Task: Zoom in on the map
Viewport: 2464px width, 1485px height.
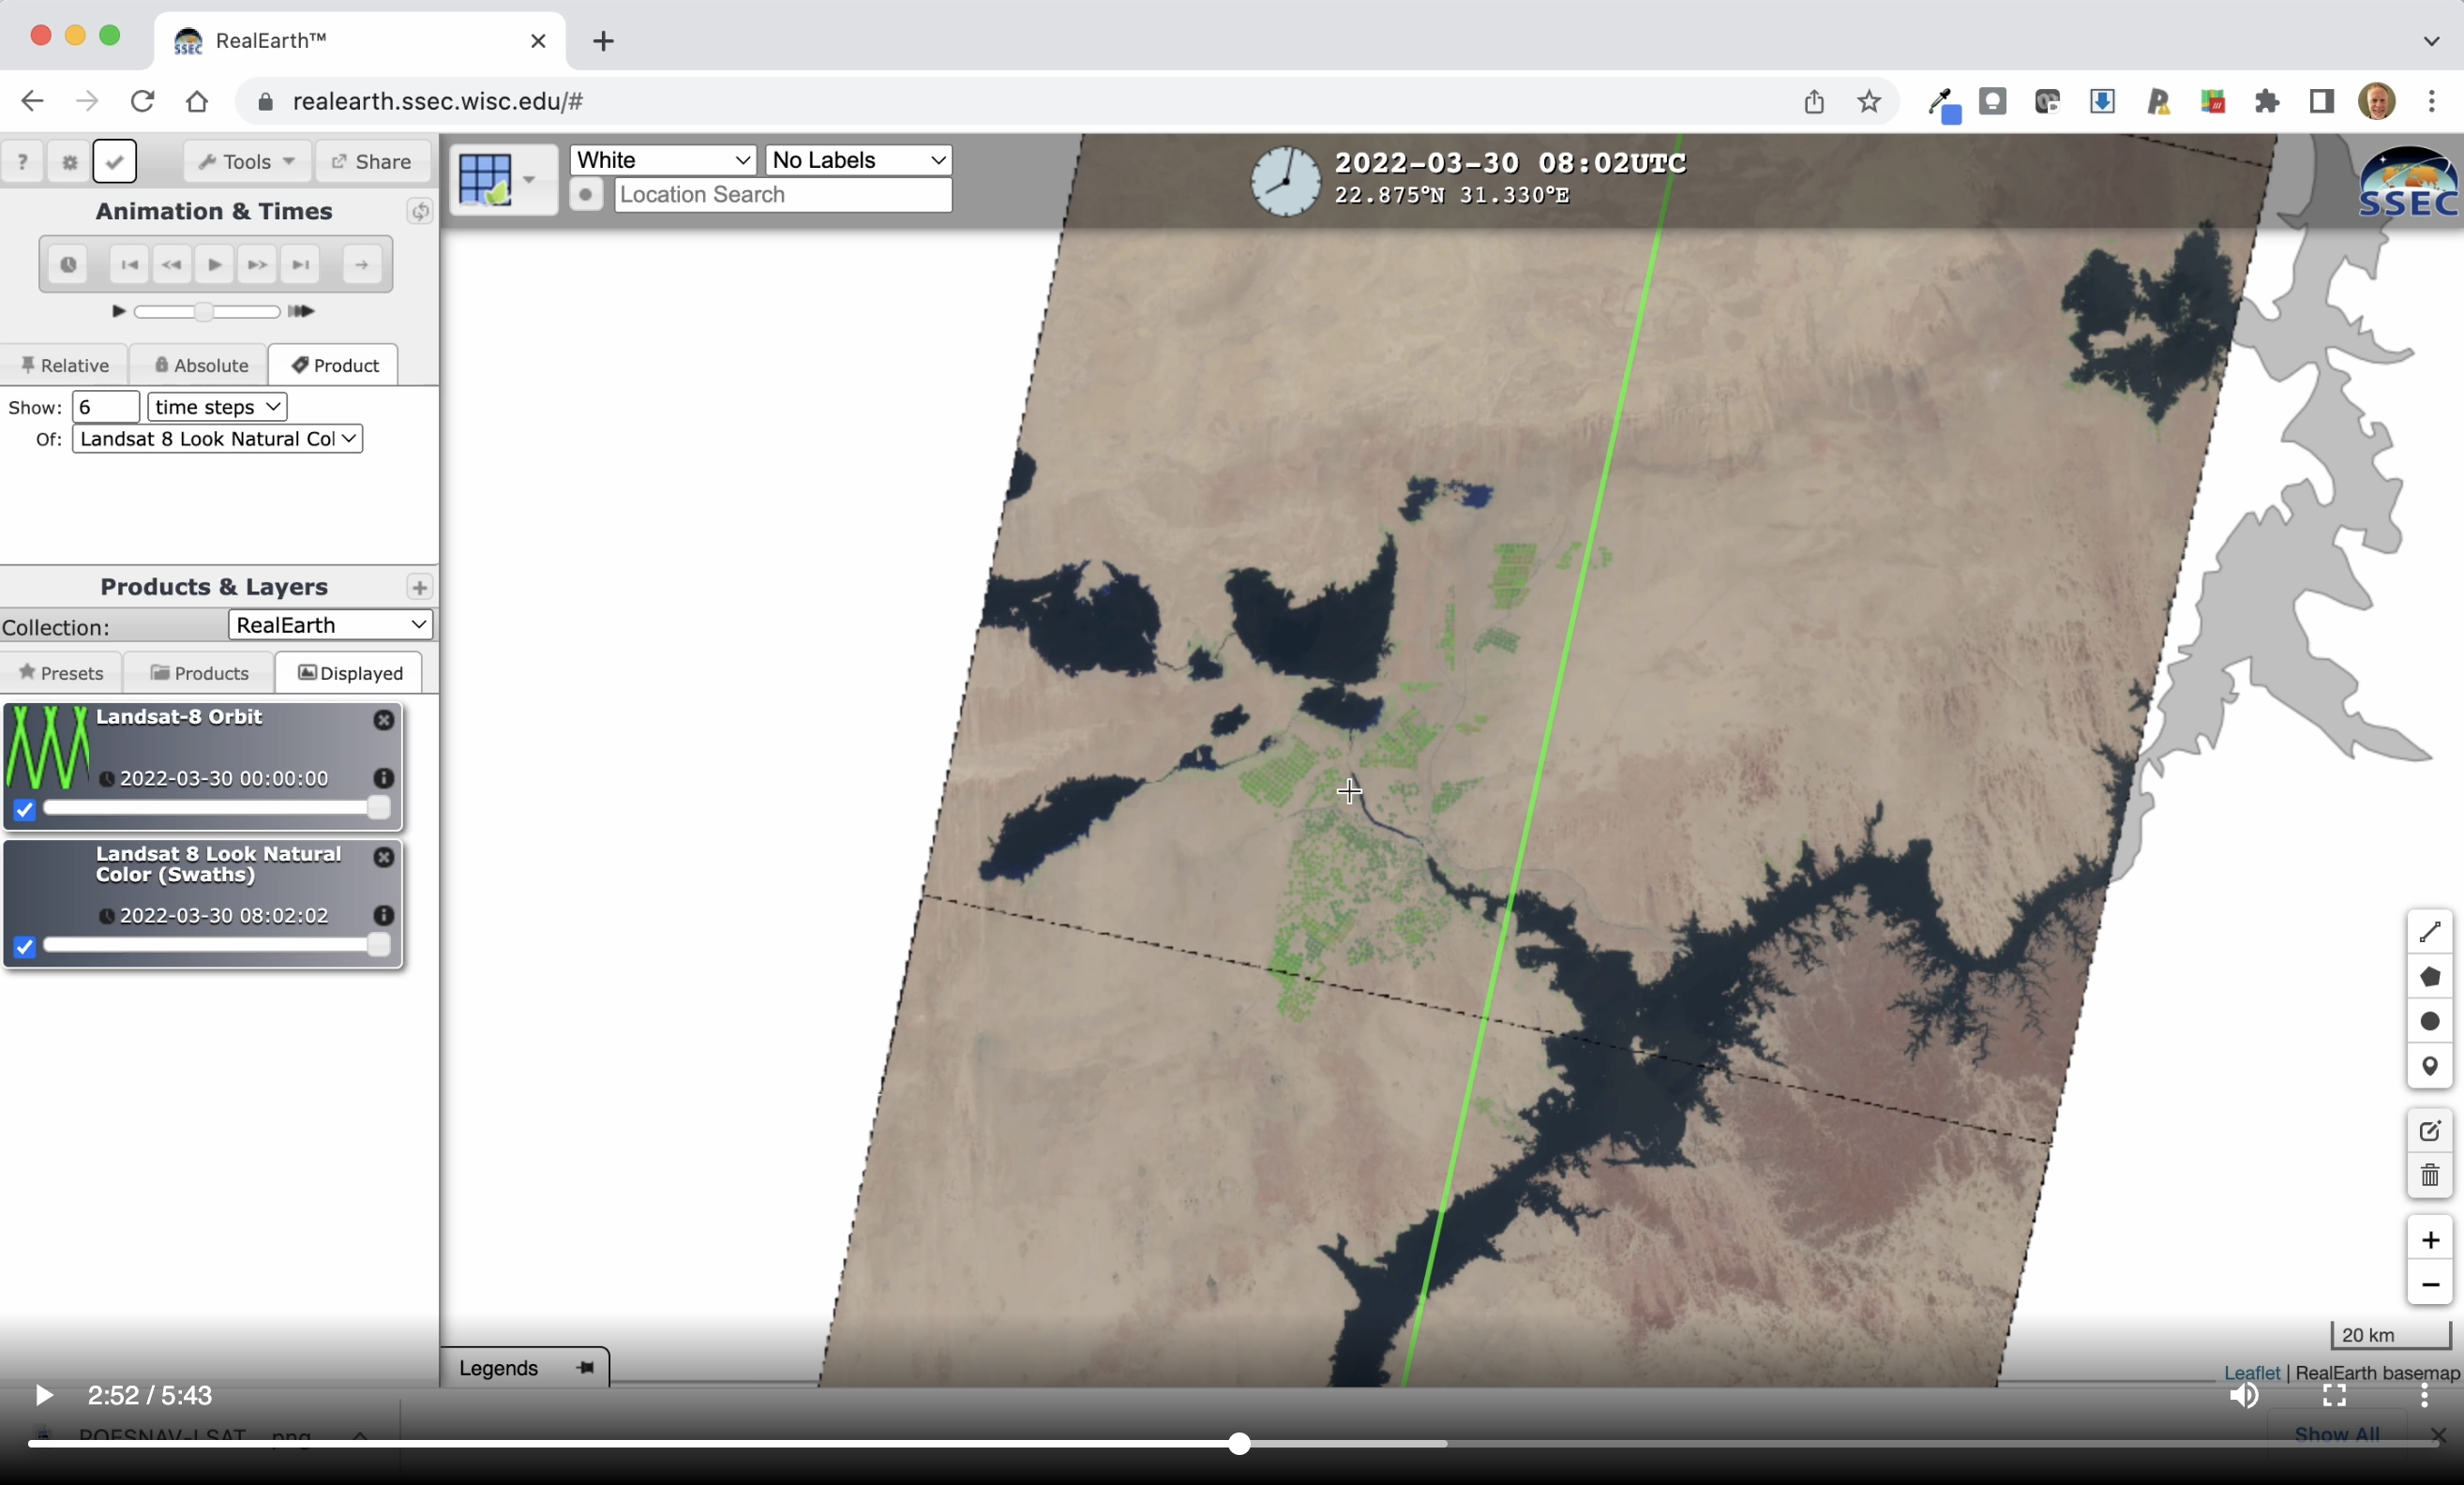Action: pyautogui.click(x=2429, y=1240)
